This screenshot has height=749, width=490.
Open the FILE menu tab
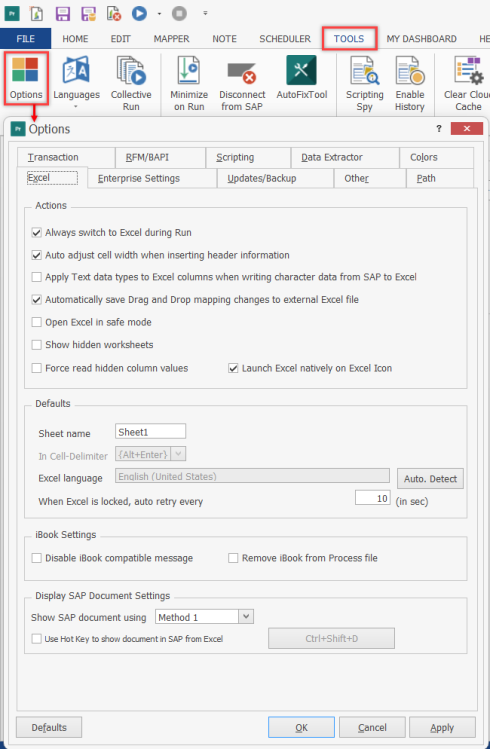25,39
